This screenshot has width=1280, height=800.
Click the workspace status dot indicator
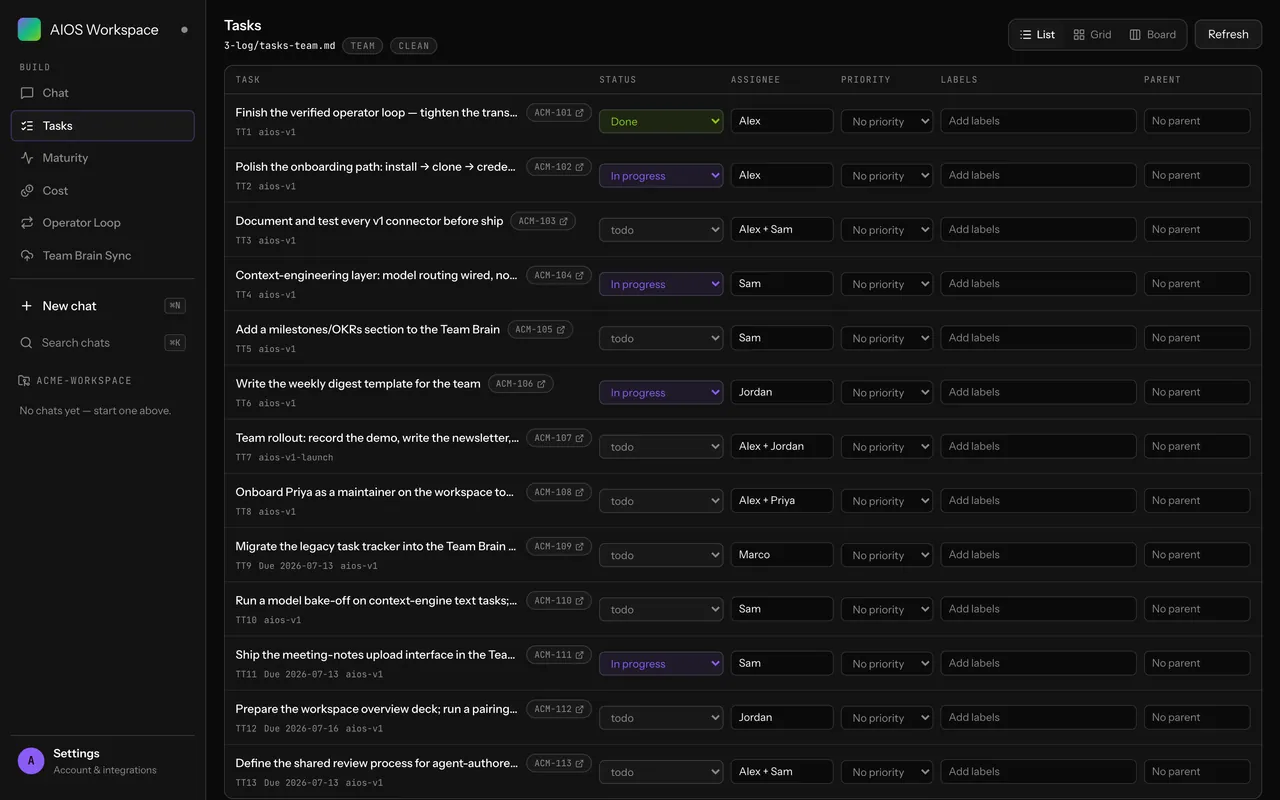184,30
